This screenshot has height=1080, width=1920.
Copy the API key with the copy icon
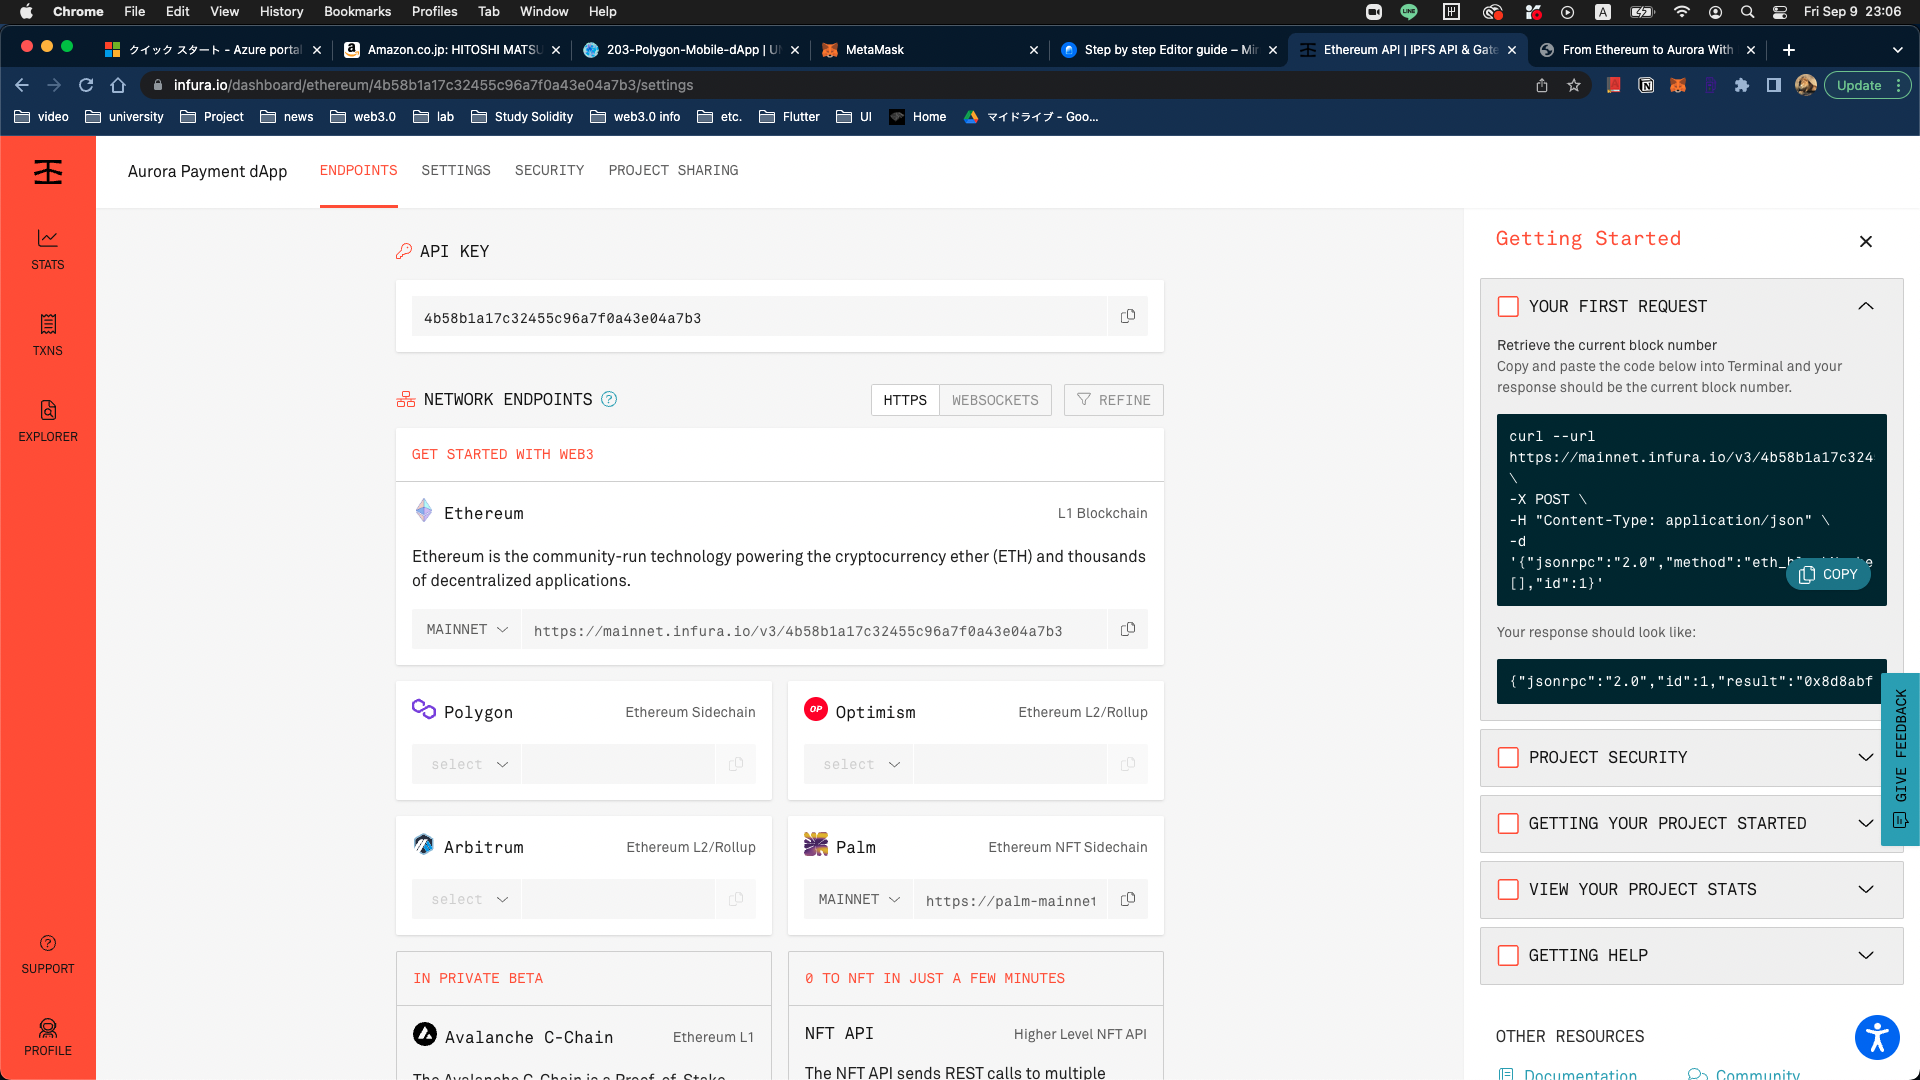coord(1128,316)
